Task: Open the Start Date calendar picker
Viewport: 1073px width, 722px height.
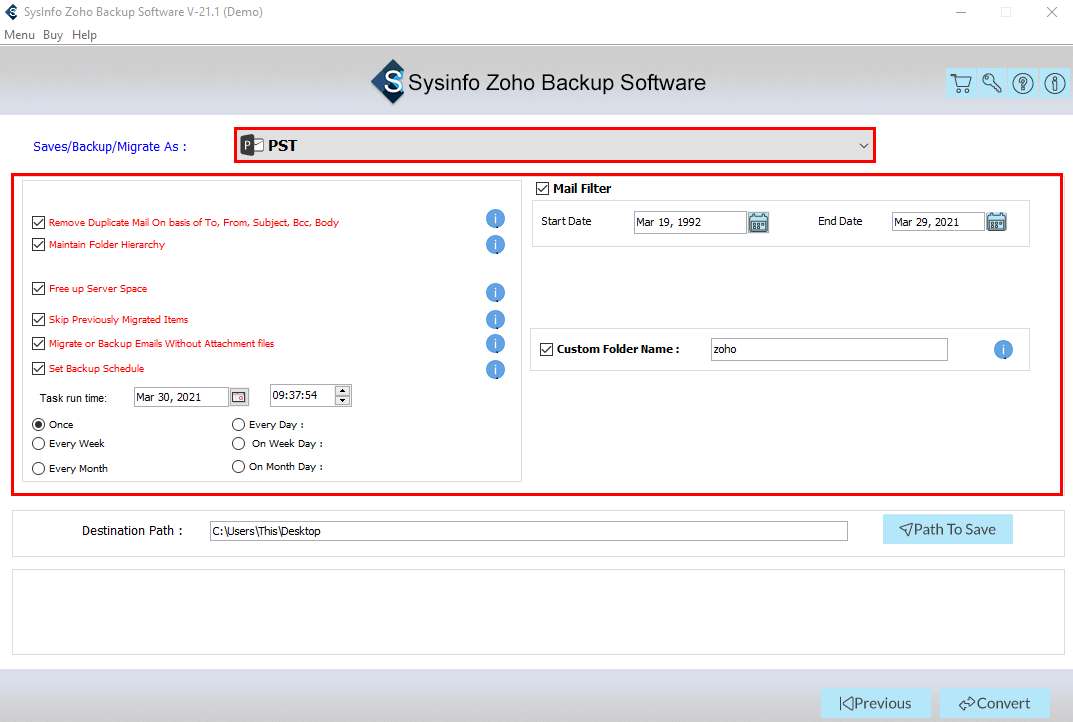Action: point(758,222)
